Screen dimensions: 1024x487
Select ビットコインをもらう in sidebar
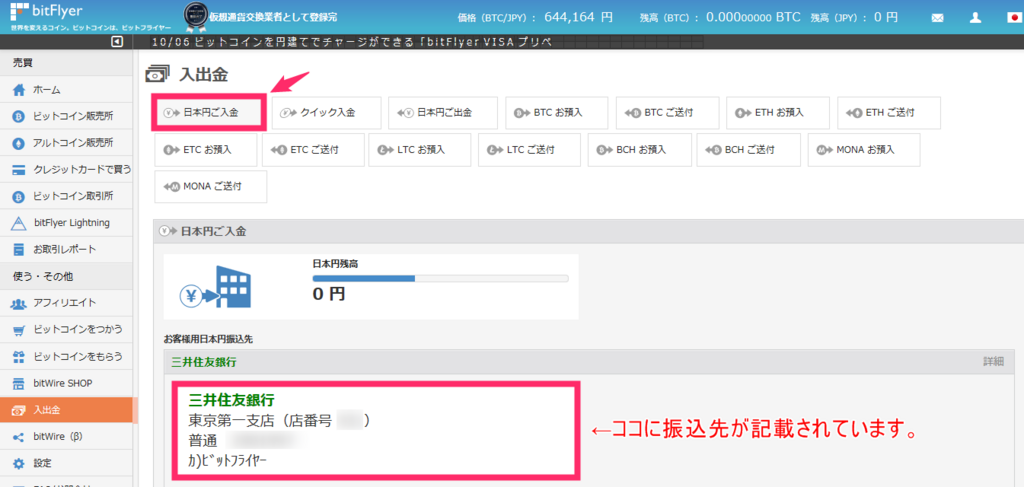(66, 357)
